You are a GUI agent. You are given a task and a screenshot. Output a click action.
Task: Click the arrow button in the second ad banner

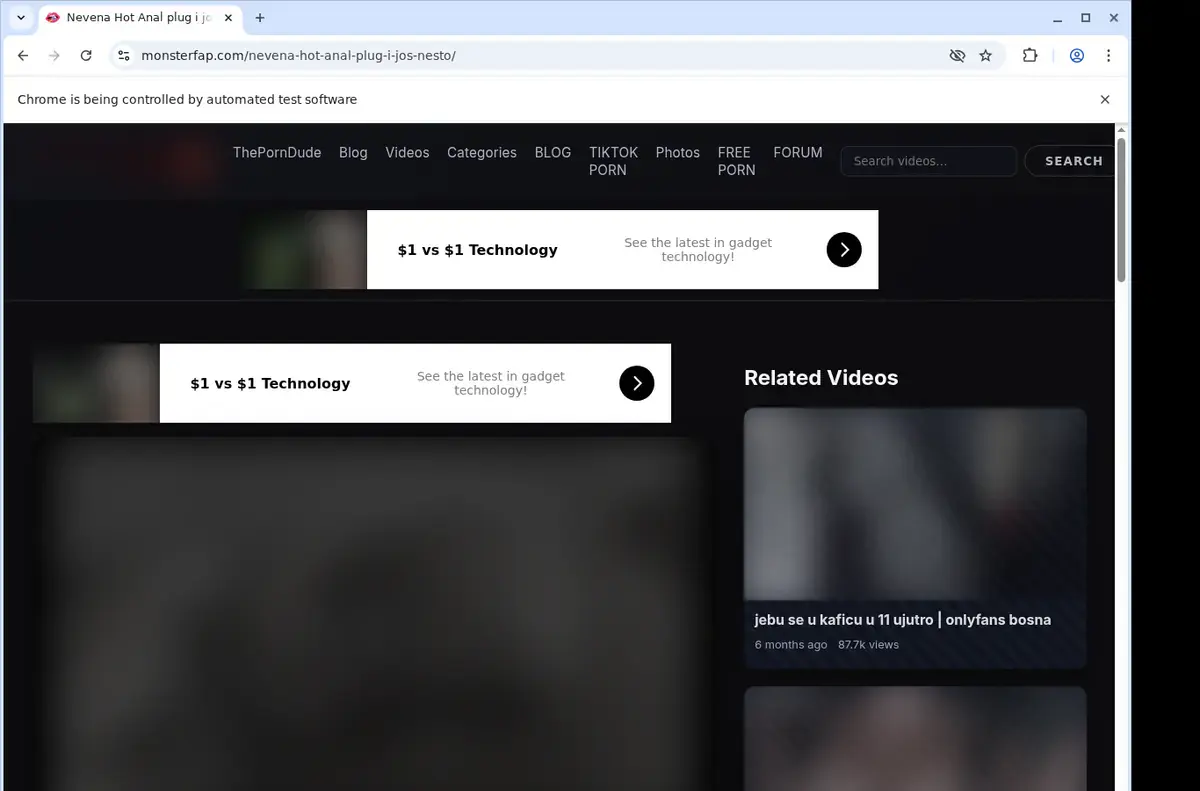(637, 383)
